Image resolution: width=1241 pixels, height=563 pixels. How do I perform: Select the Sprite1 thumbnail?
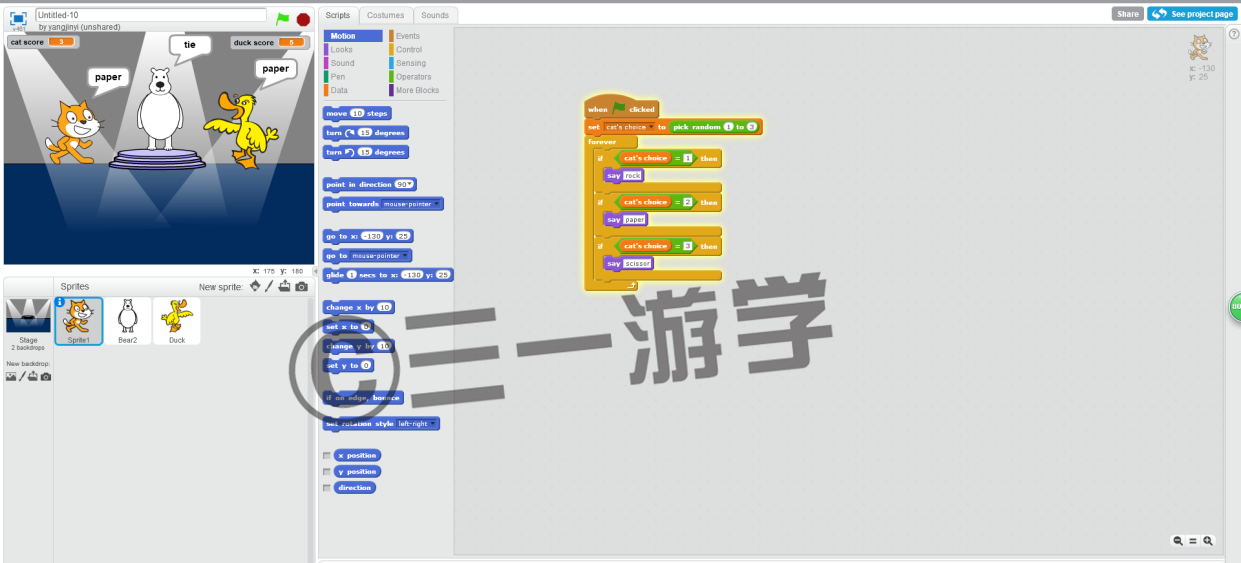click(x=79, y=321)
